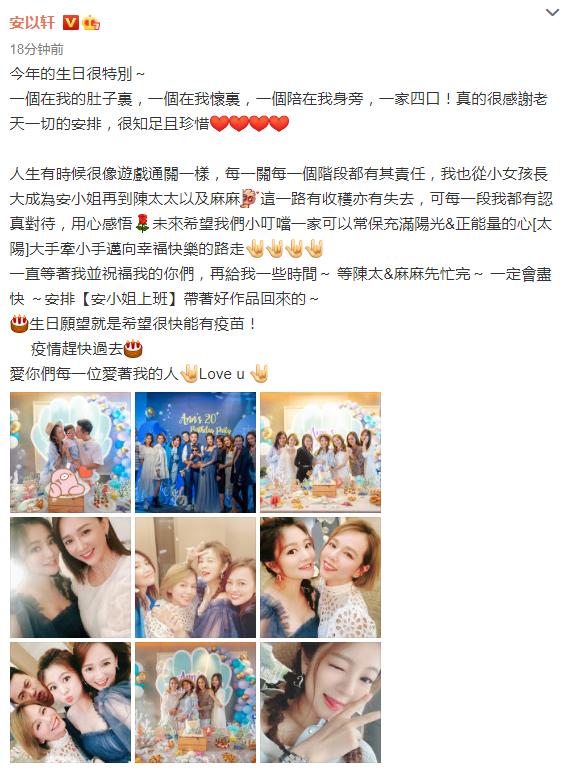
Task: Open the Ann's 20 Birthday Party group photo
Action: point(195,452)
